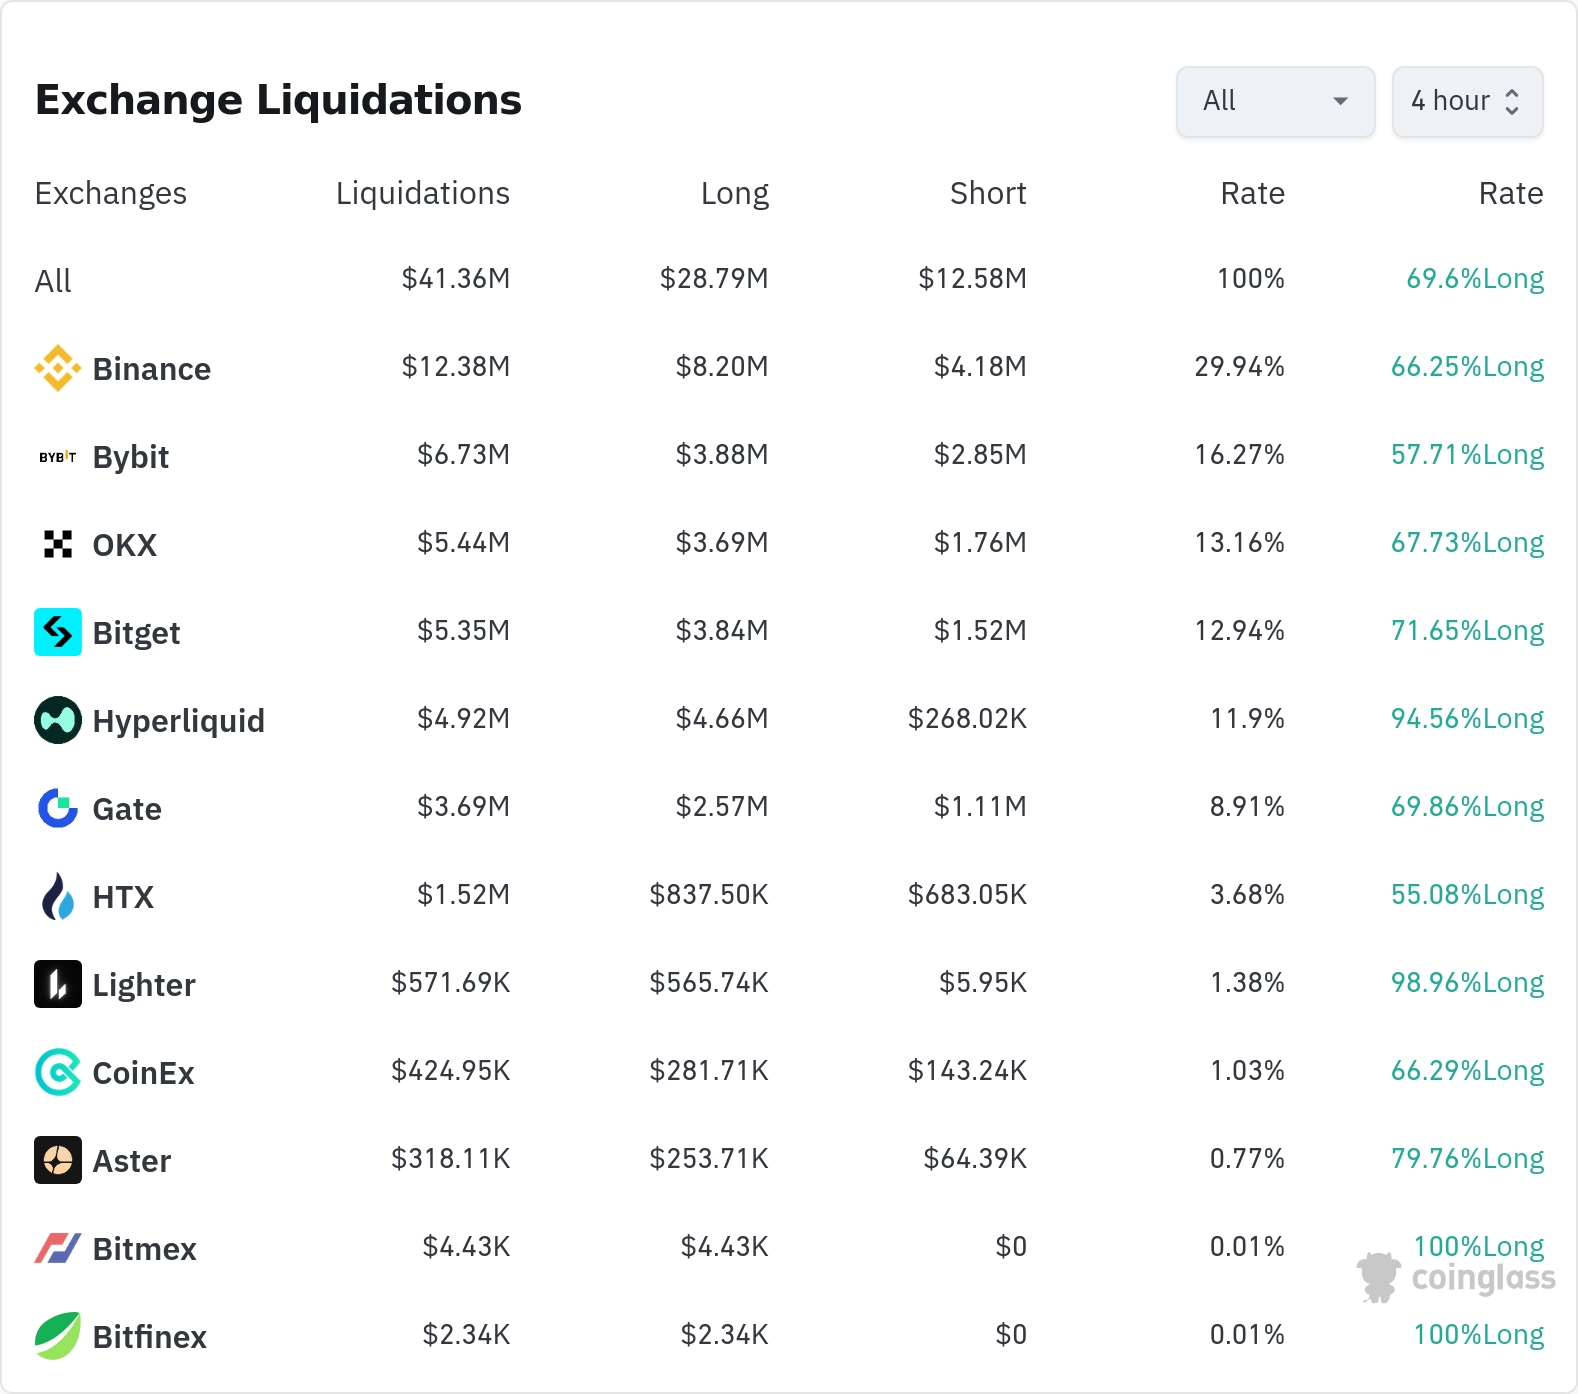Click the coinglass watermark logo

click(1456, 1277)
